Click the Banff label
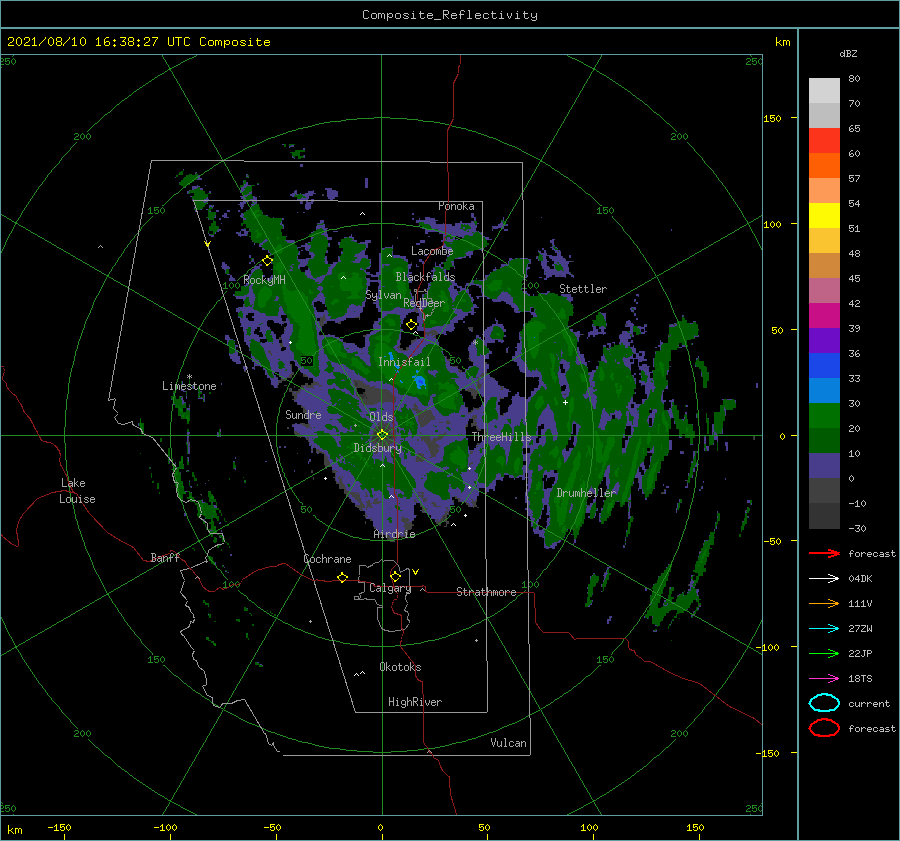The image size is (900, 841). tap(165, 557)
